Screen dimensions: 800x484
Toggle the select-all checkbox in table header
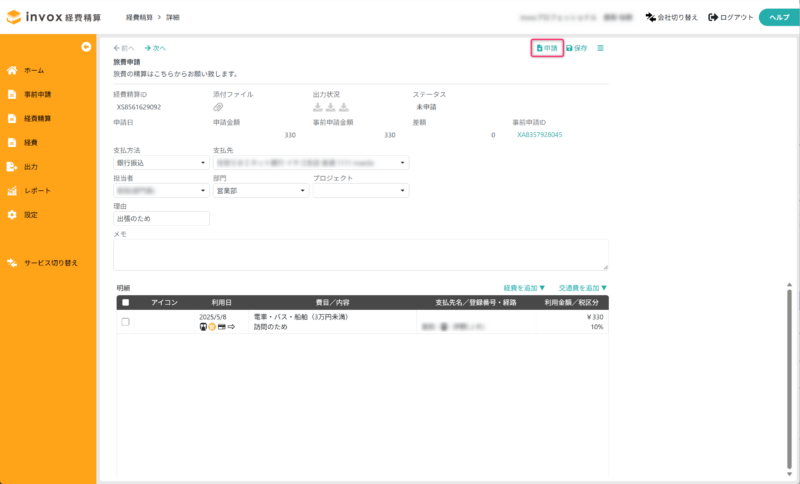tap(126, 302)
